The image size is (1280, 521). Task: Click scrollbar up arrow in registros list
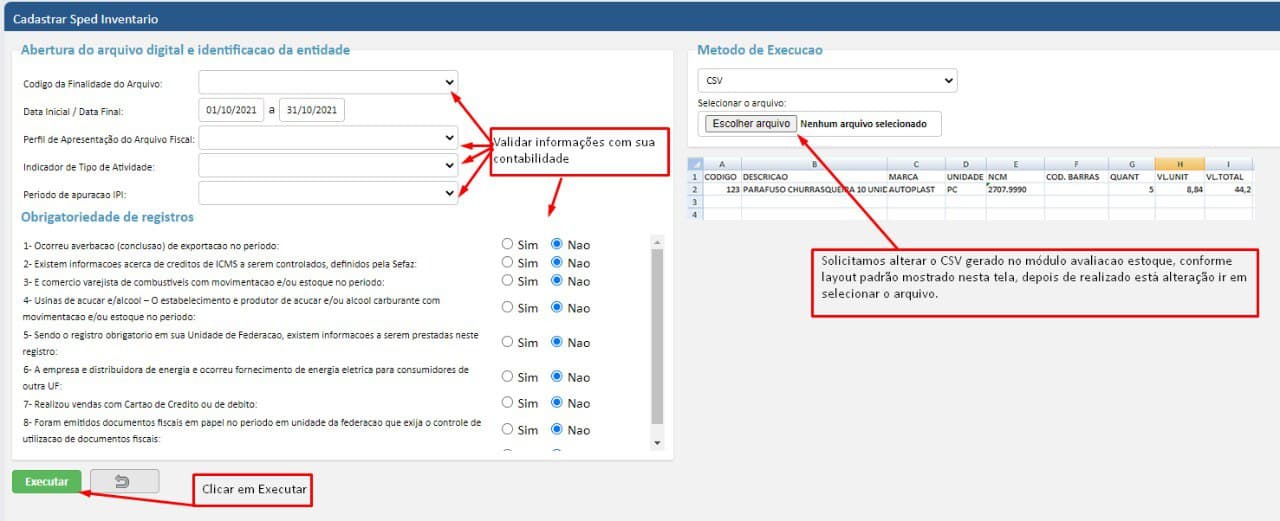(x=657, y=241)
